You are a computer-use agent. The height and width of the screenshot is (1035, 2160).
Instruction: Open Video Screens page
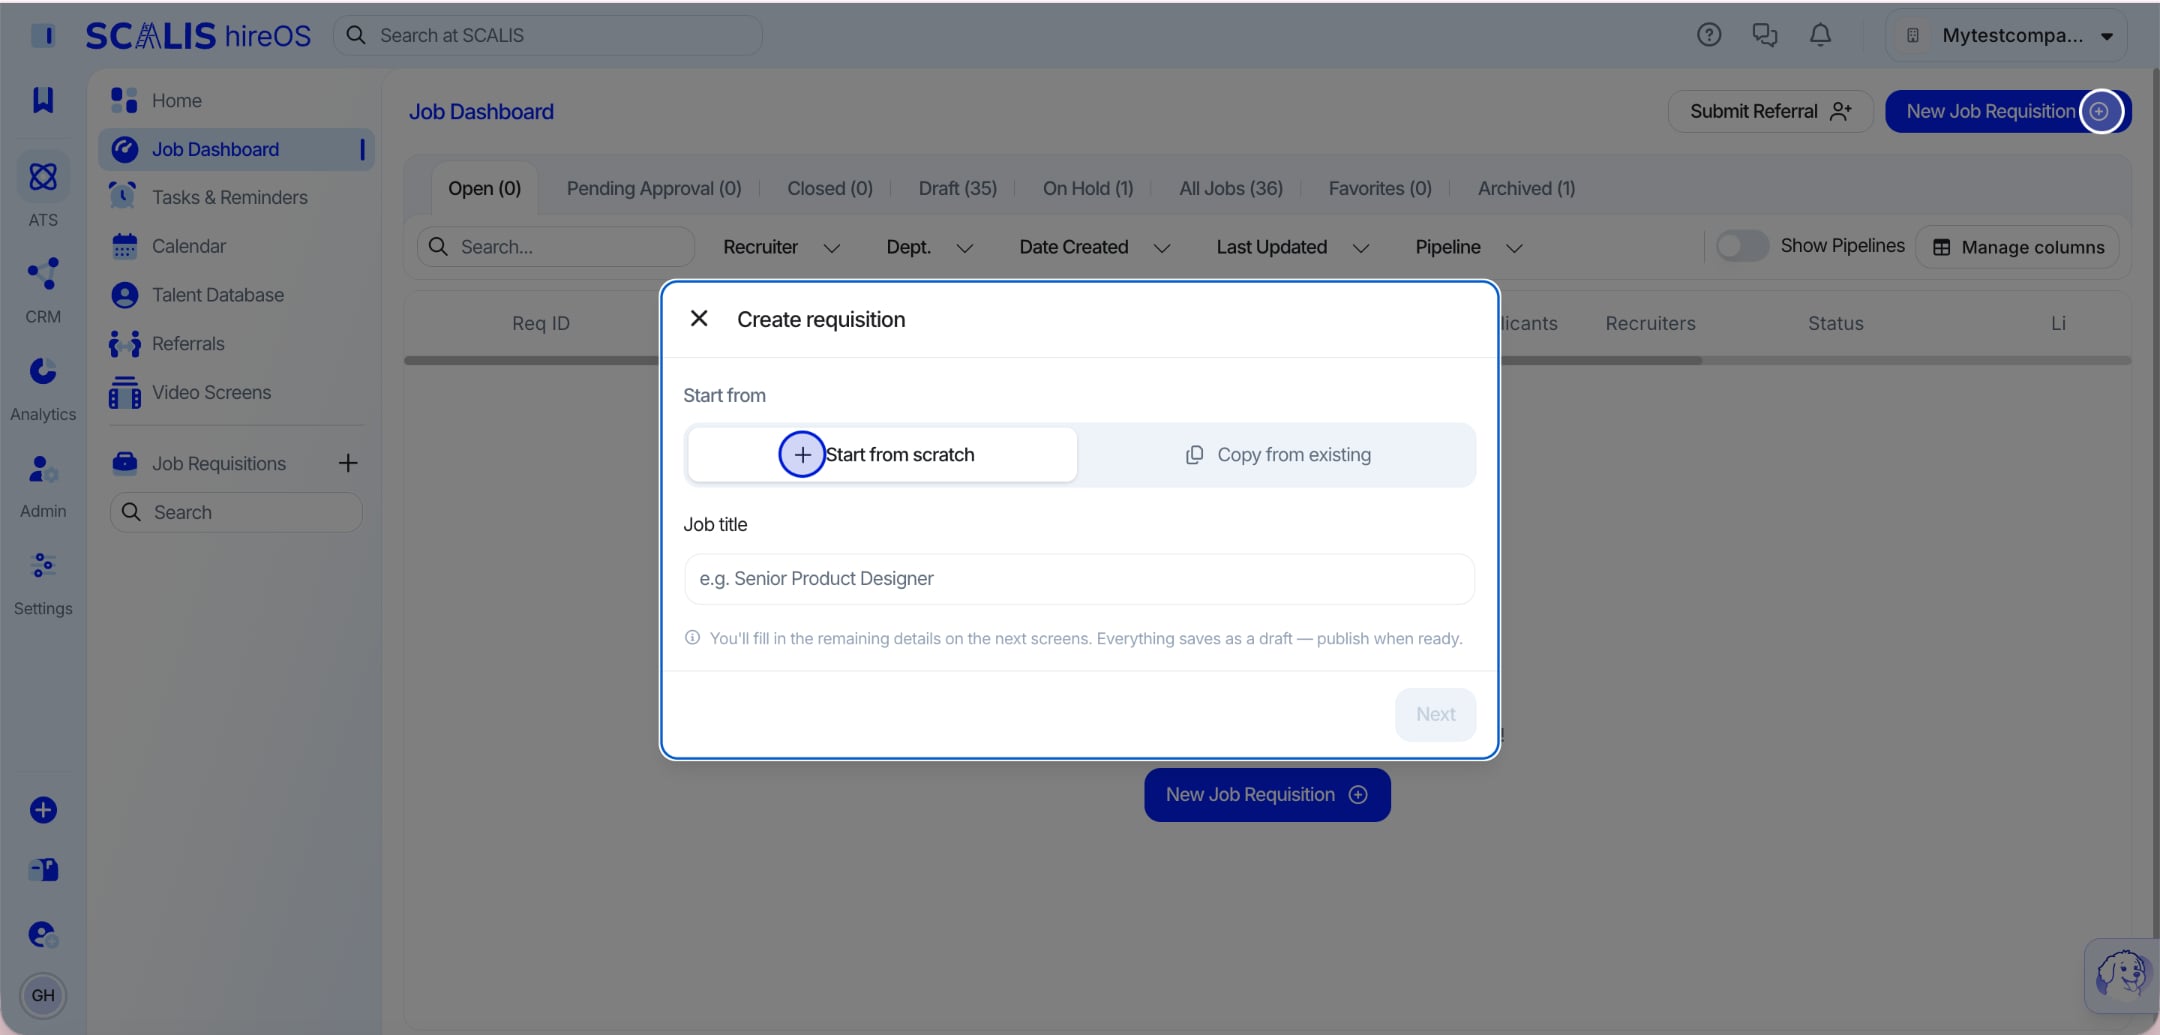tap(236, 393)
